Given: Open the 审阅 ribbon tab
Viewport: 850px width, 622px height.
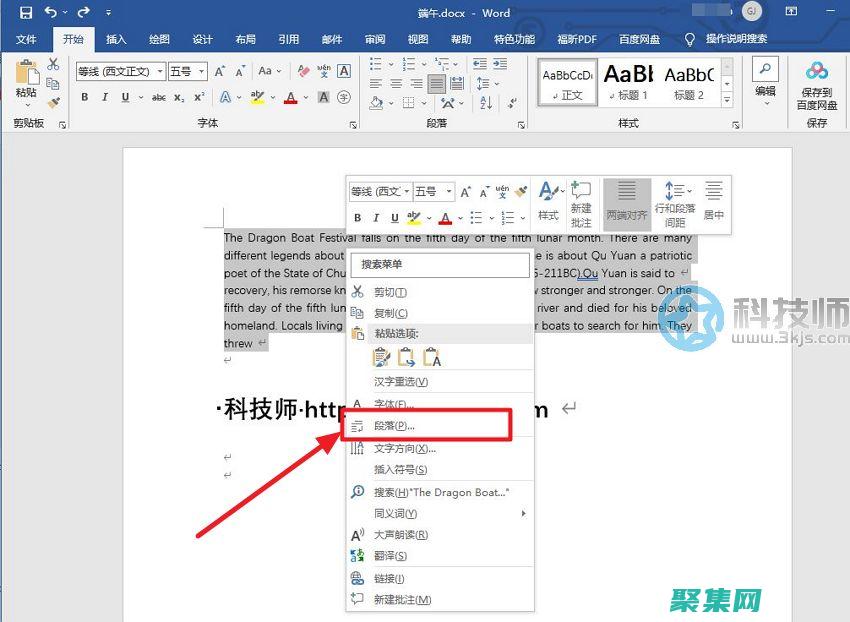Looking at the screenshot, I should [x=374, y=39].
